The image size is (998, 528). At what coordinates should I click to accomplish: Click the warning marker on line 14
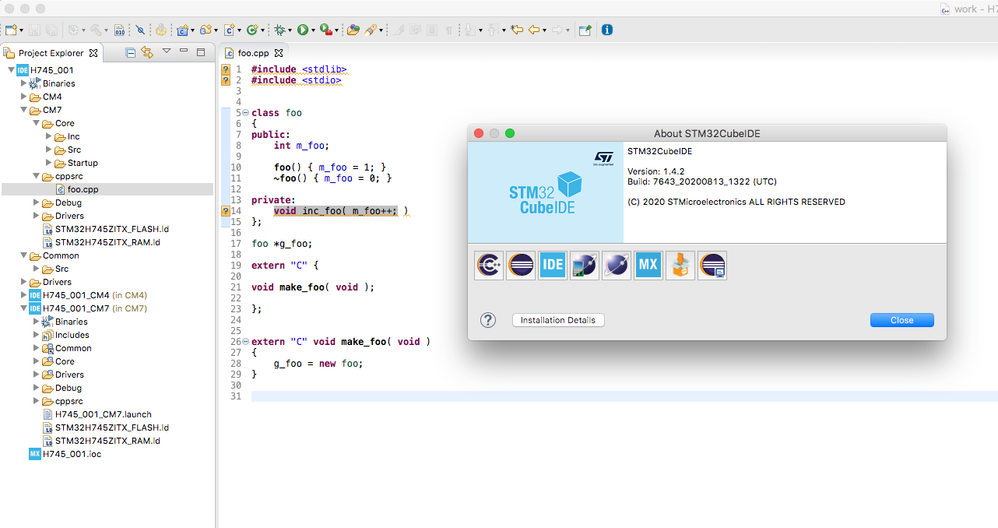(225, 211)
